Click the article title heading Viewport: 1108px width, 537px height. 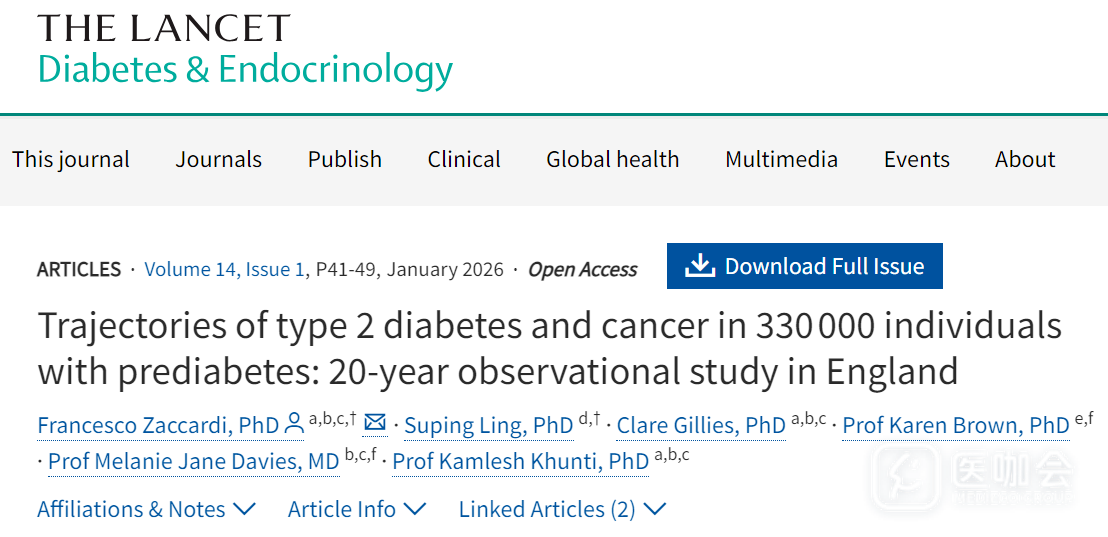pos(549,348)
